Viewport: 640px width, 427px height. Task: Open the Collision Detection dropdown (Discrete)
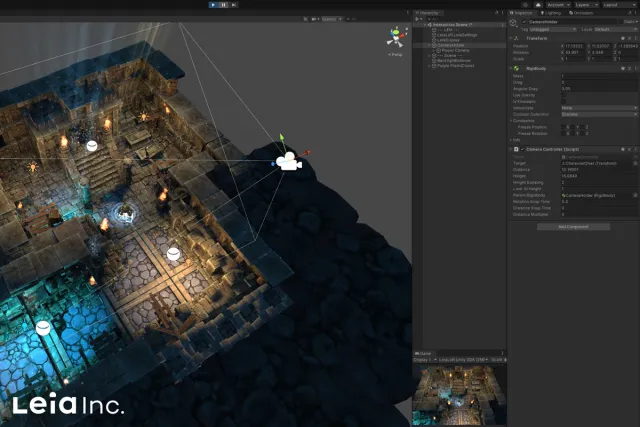pos(599,114)
